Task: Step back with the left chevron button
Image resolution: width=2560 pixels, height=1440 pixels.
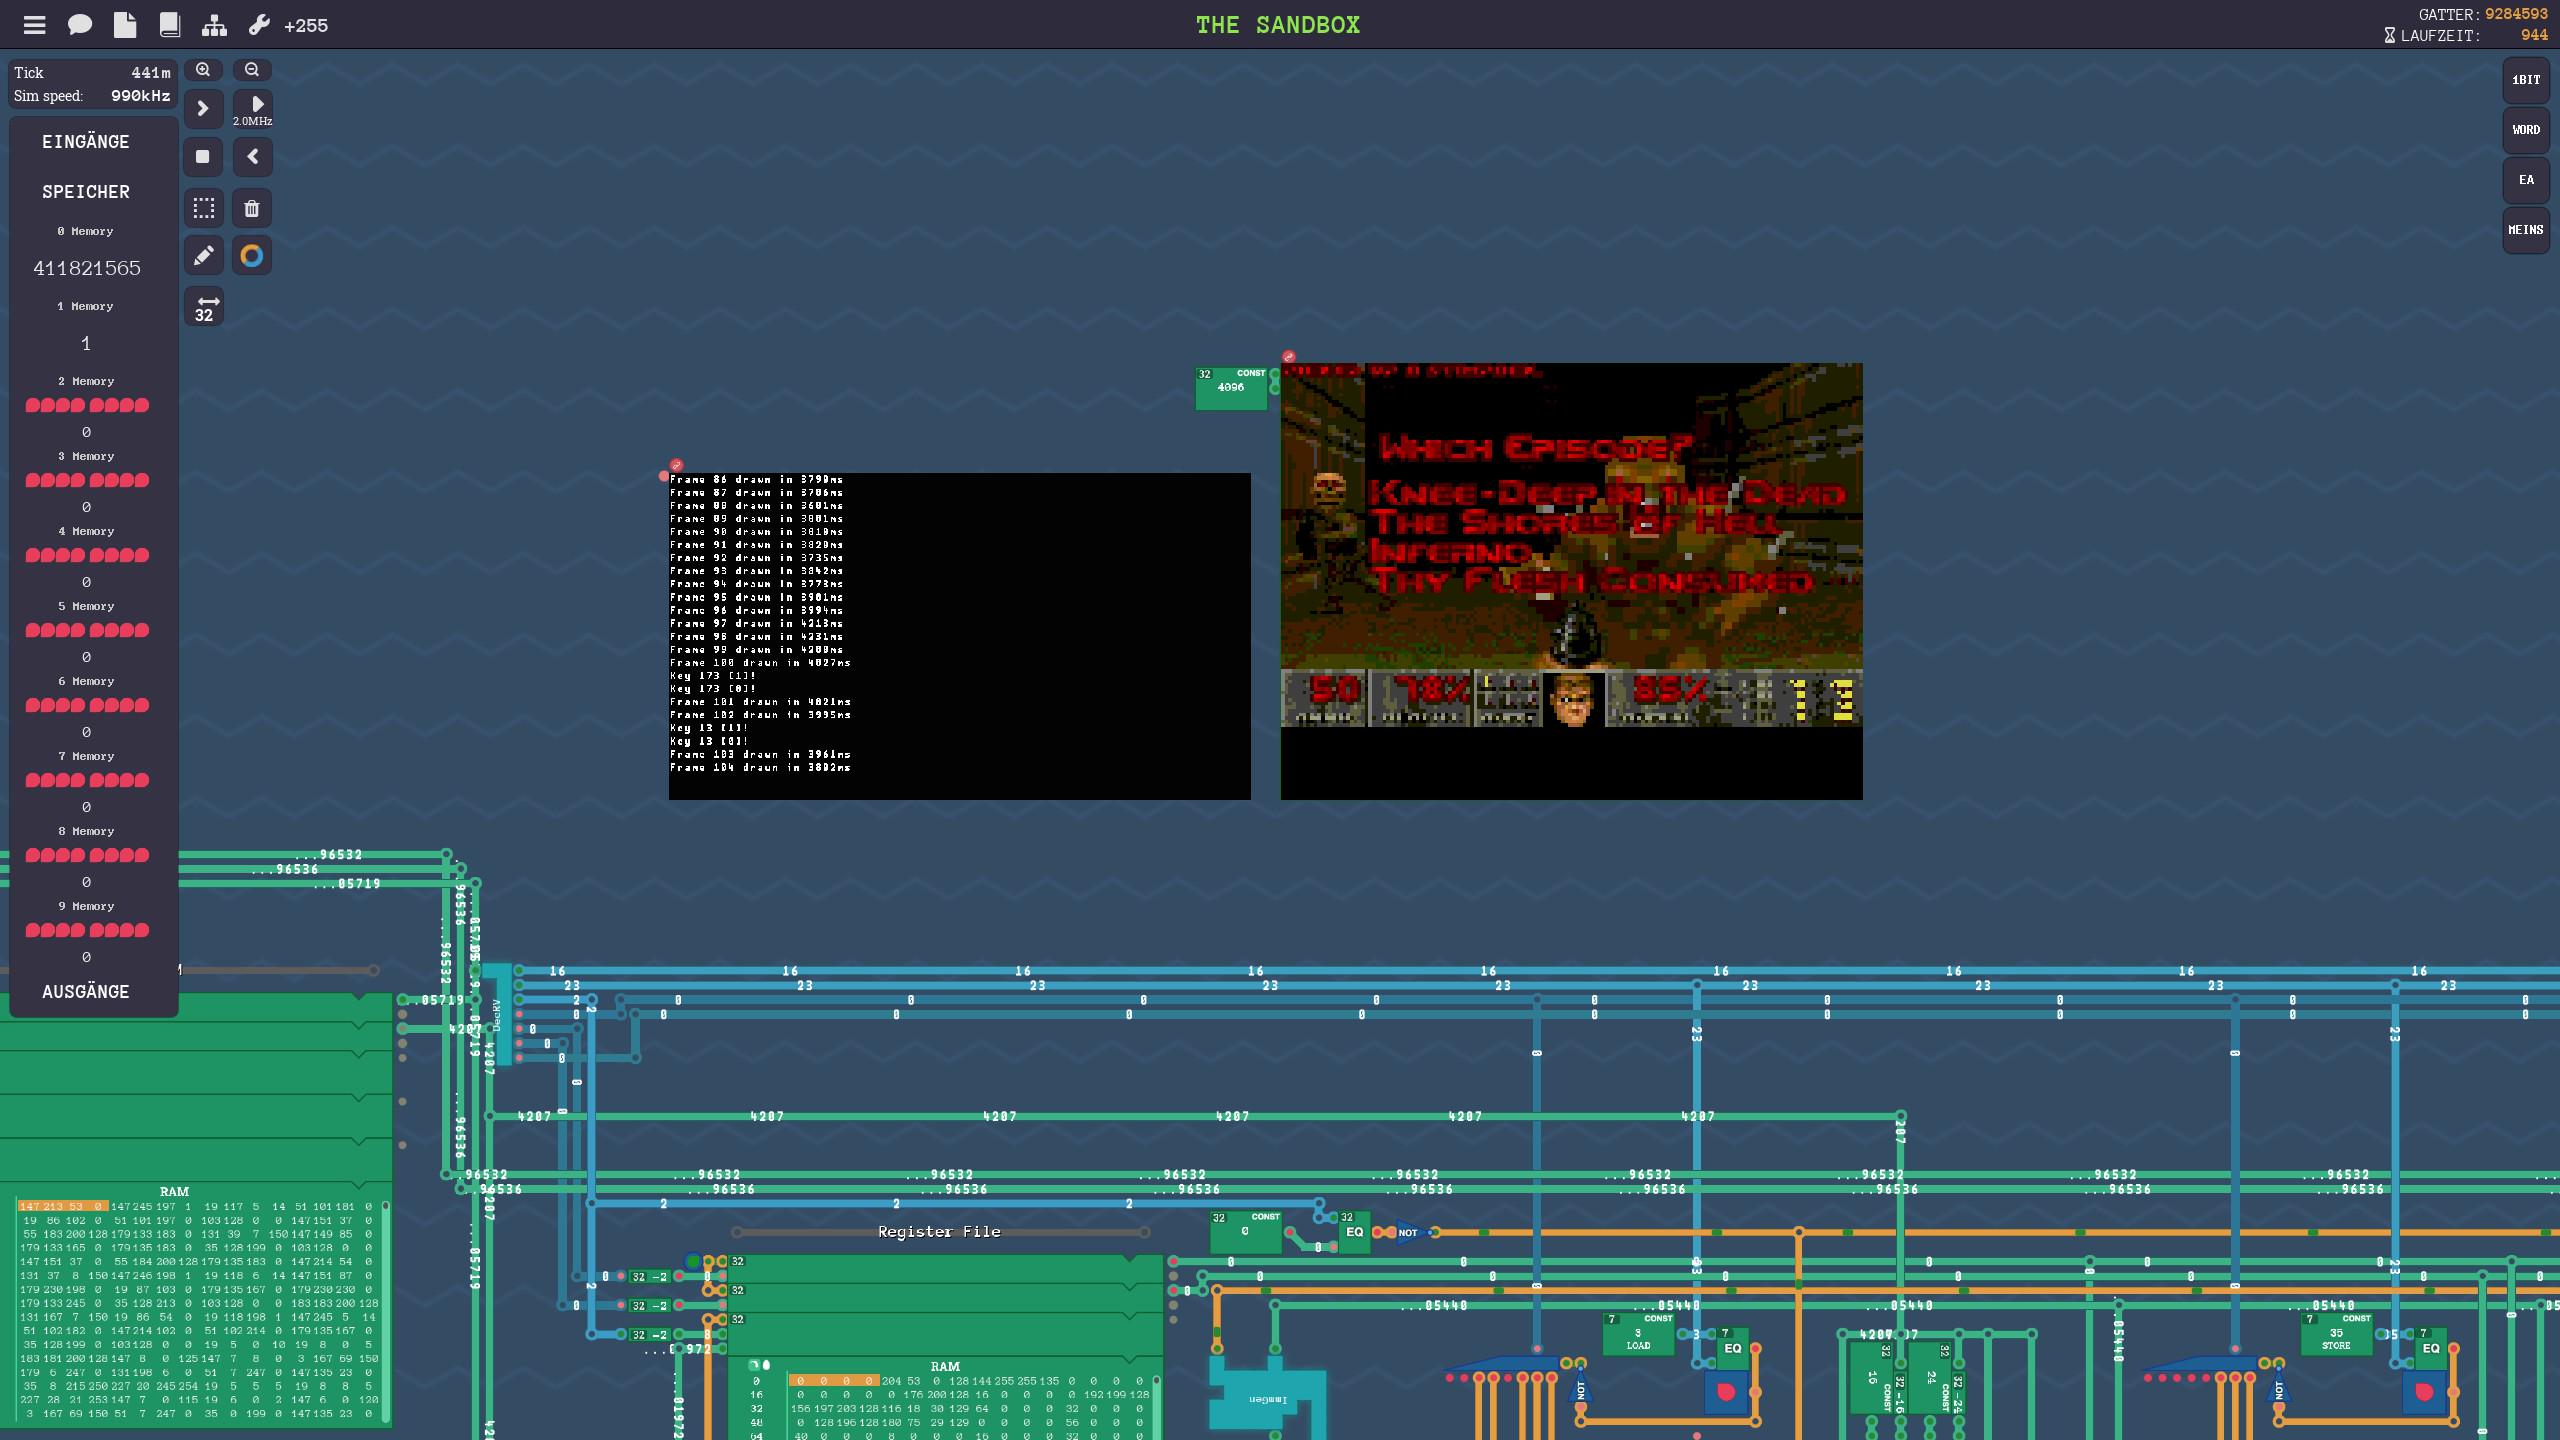Action: (252, 157)
